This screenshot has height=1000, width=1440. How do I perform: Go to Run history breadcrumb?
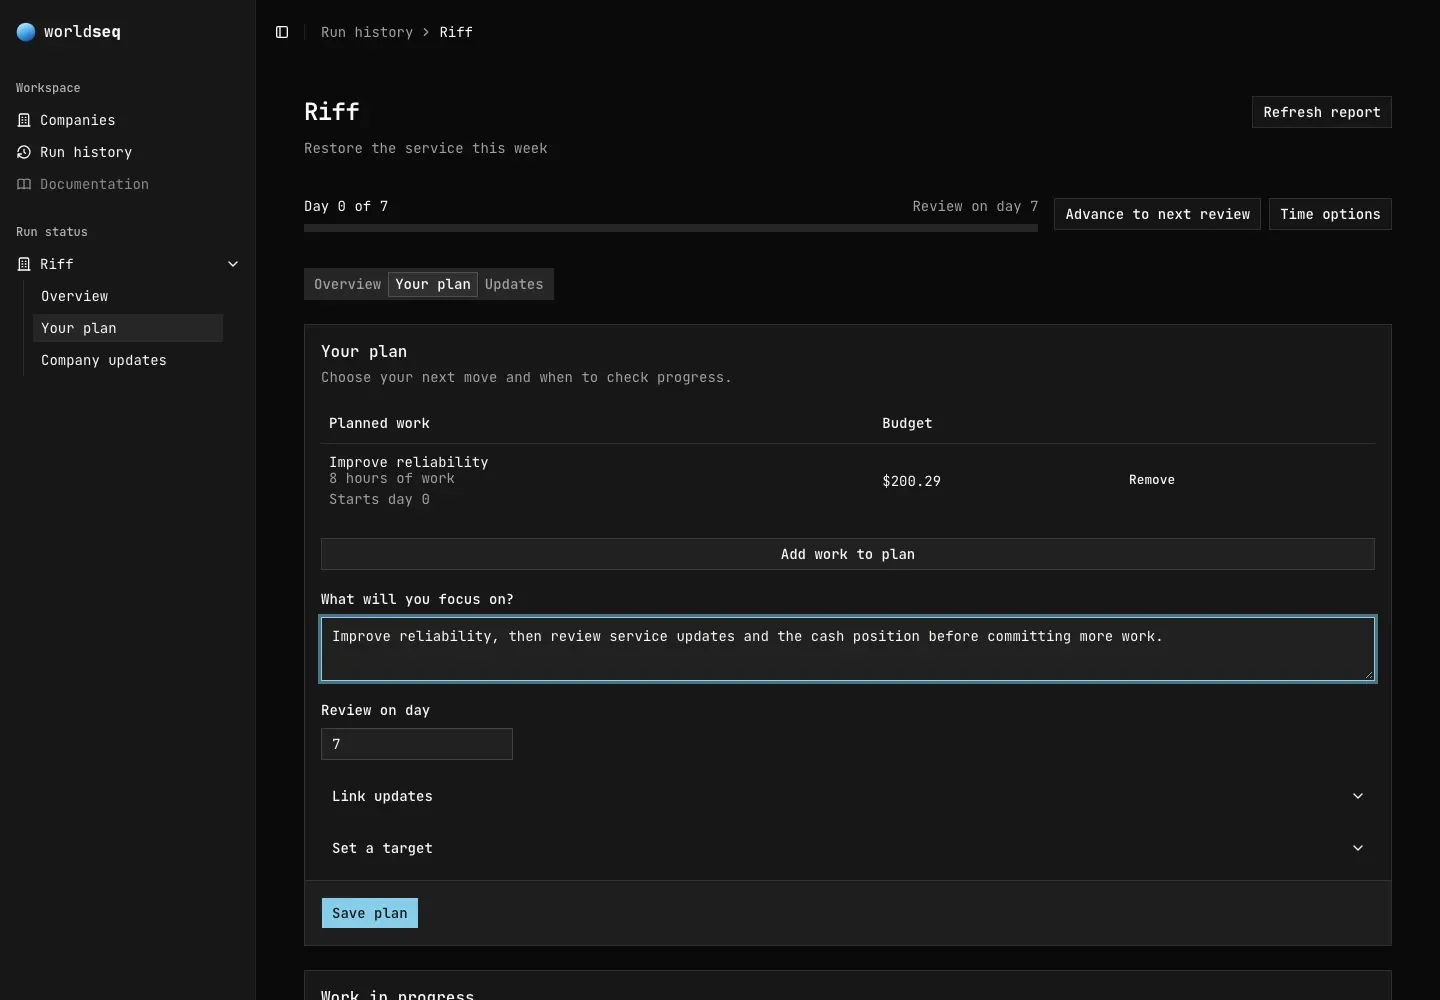(x=367, y=32)
